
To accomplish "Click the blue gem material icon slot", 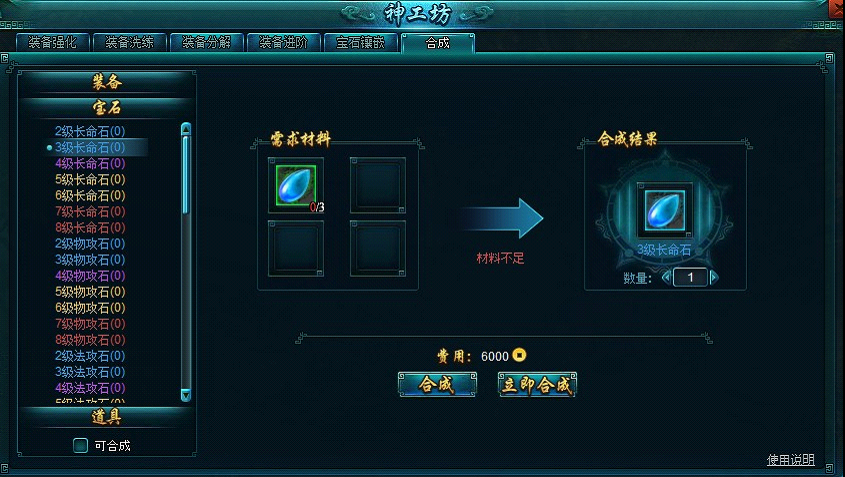I will click(296, 185).
